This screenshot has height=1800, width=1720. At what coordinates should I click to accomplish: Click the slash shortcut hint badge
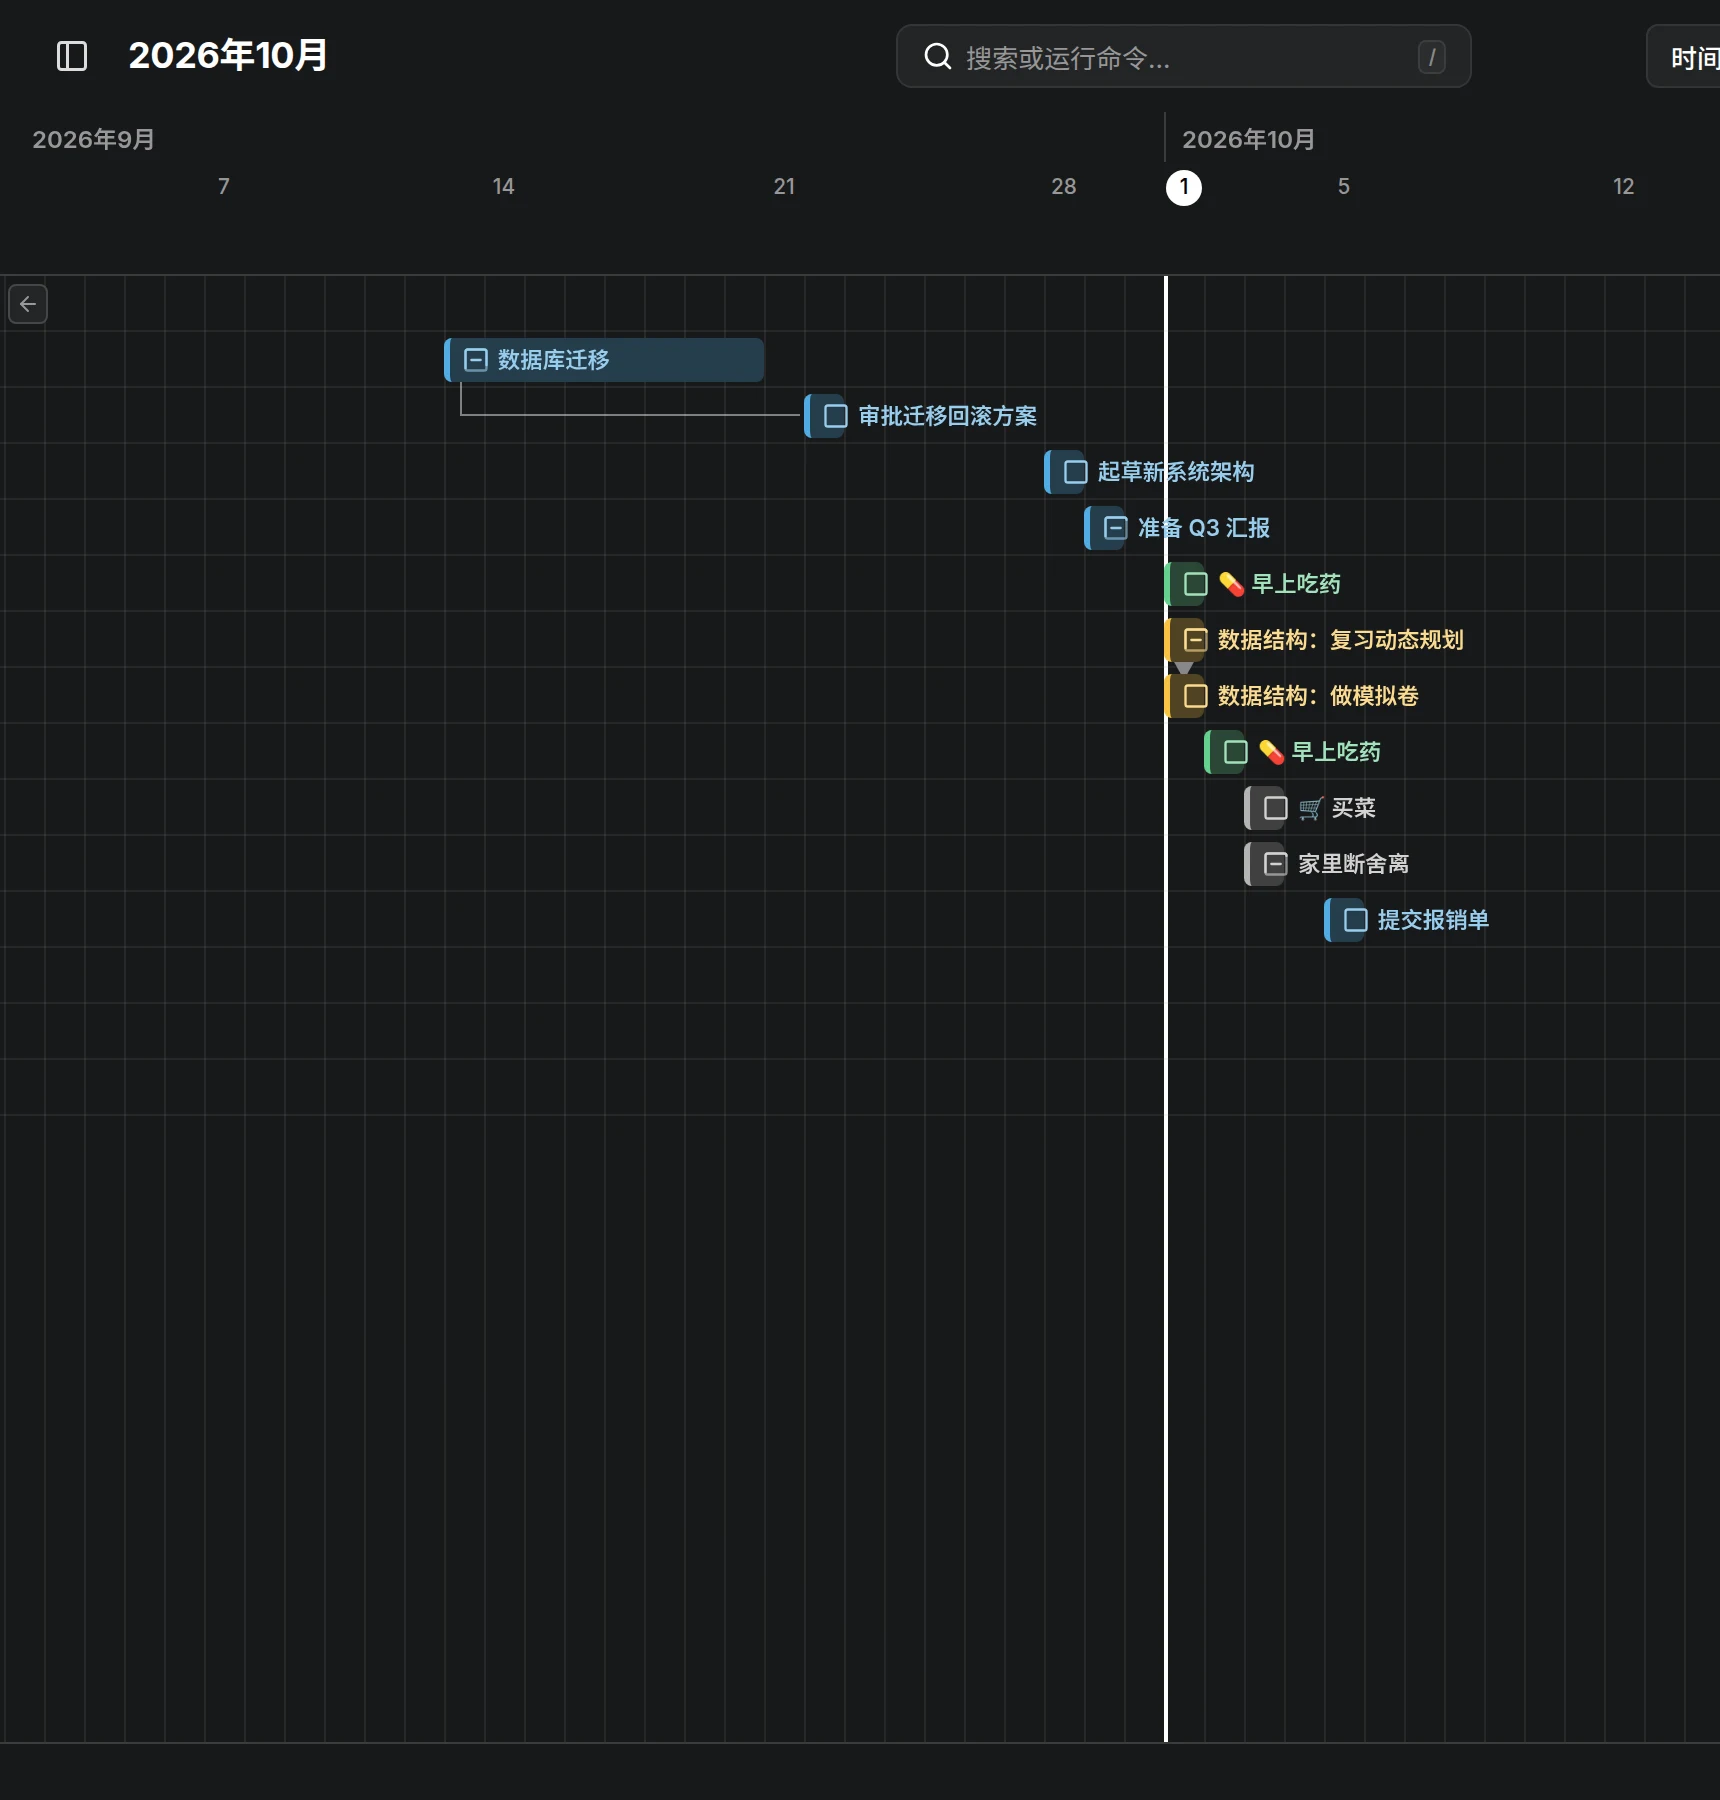[x=1431, y=57]
